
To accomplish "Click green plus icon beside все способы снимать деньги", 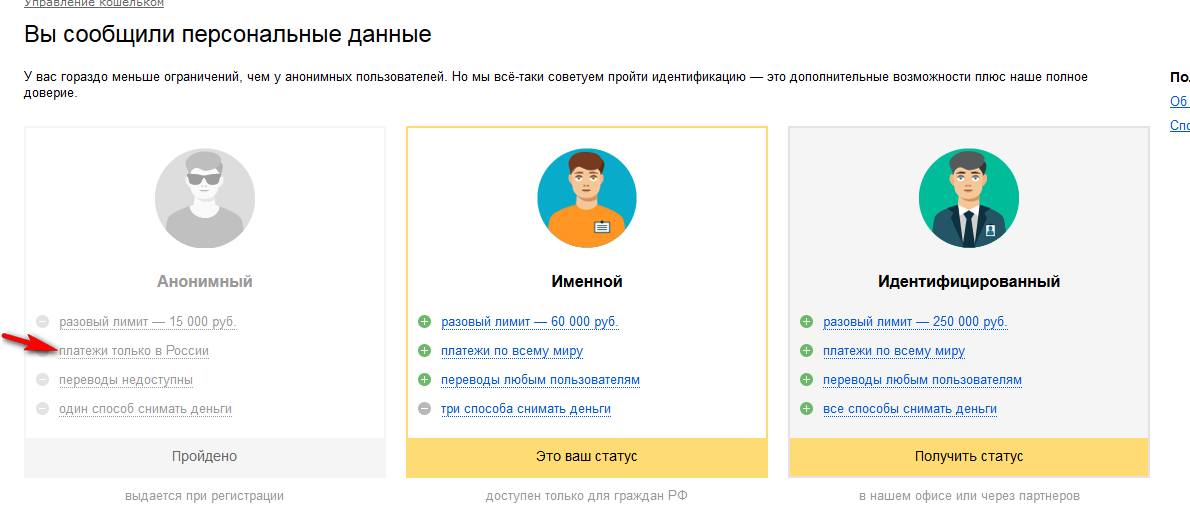I will tap(806, 409).
